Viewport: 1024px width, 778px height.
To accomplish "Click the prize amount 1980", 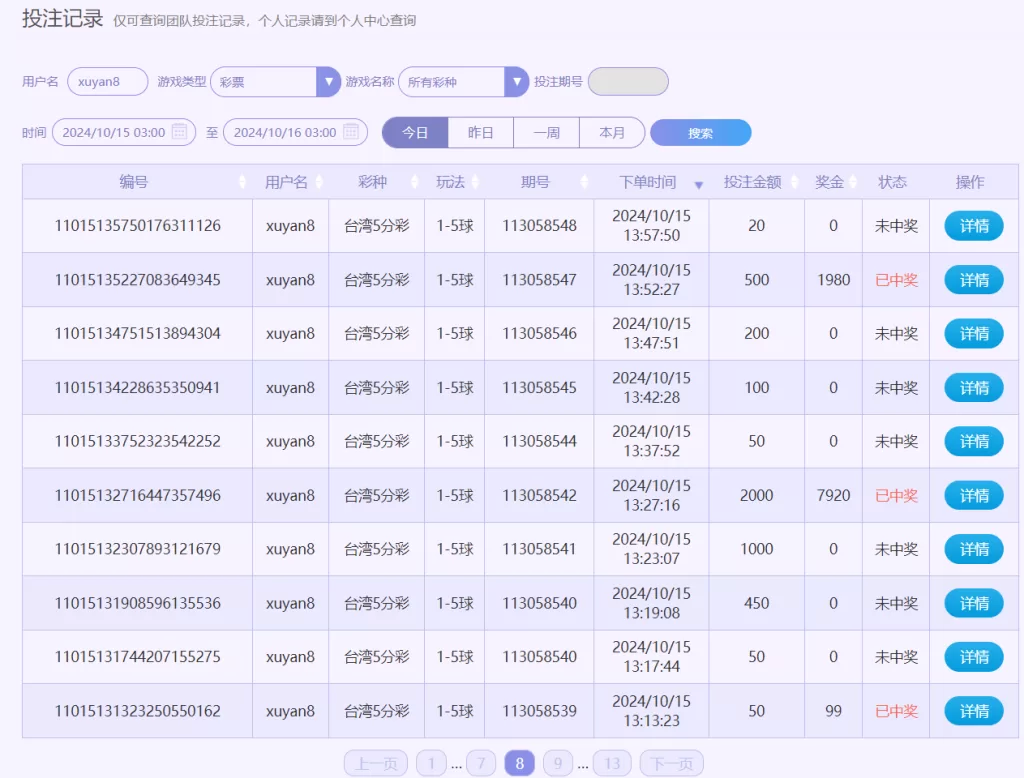I will (x=833, y=280).
